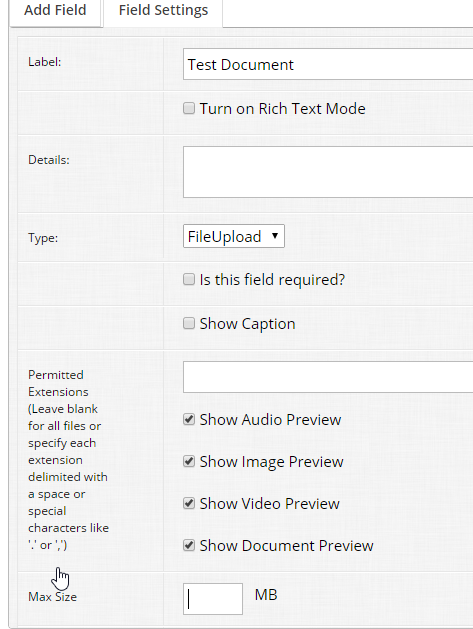The height and width of the screenshot is (629, 473).
Task: Enable the Show Caption checkbox
Action: click(x=189, y=323)
